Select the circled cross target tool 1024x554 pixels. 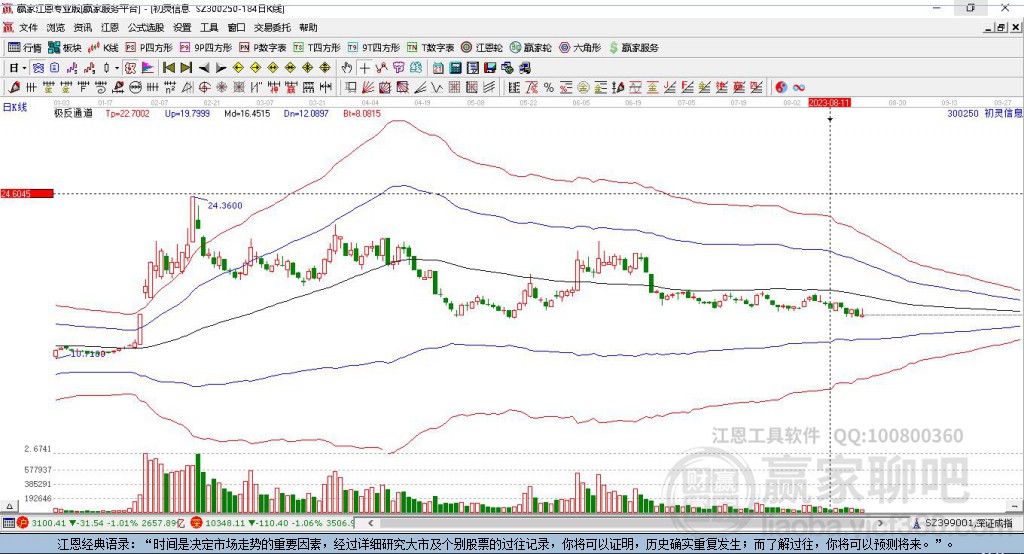[x=204, y=87]
